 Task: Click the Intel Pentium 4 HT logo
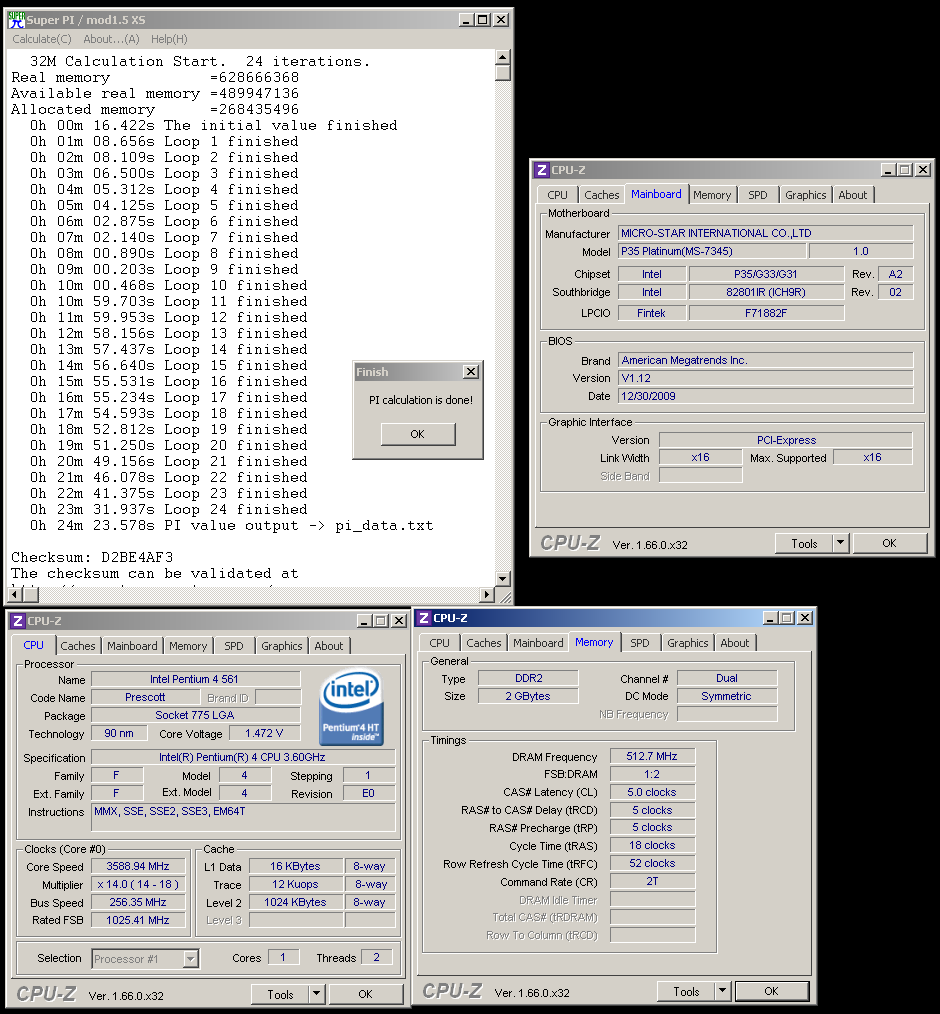pos(351,706)
